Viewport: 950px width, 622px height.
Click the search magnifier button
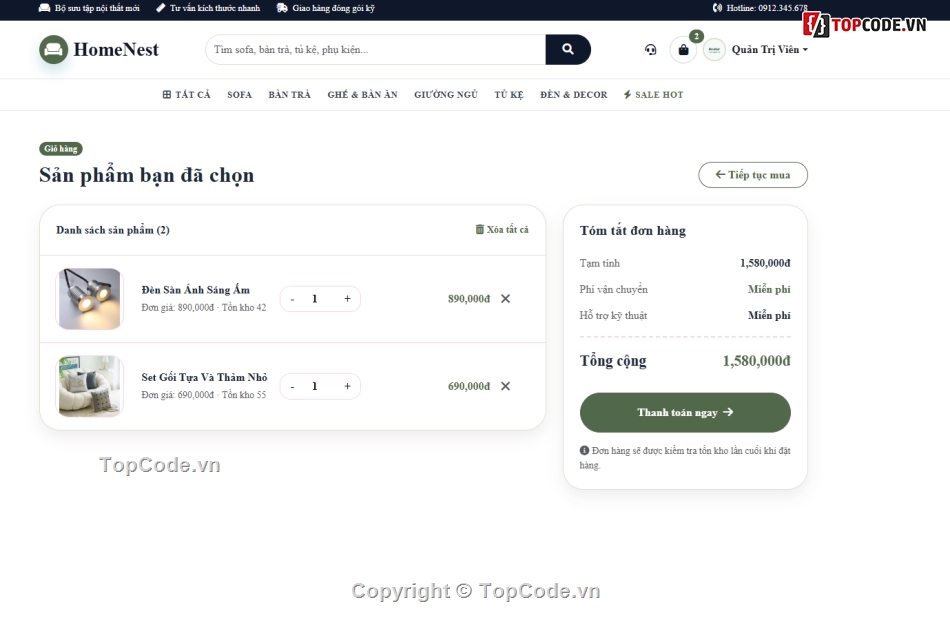568,50
